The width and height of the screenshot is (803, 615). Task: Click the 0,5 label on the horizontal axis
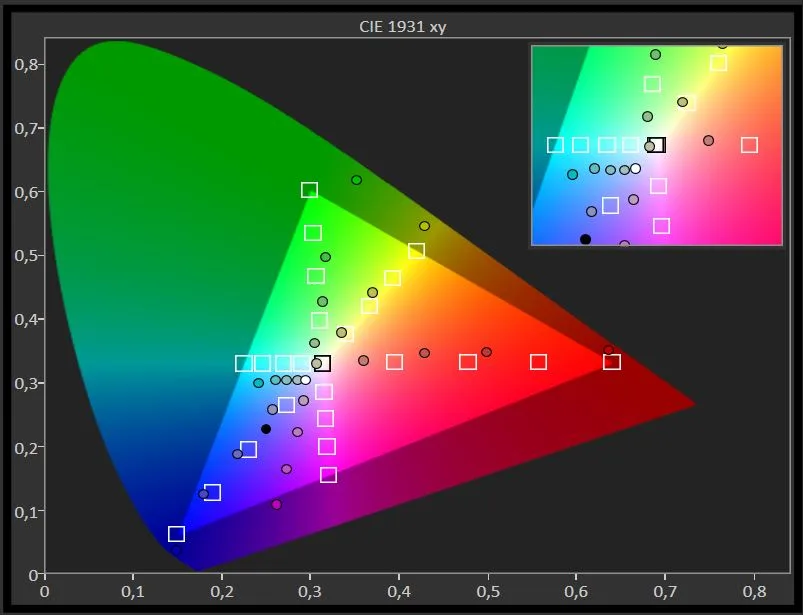point(487,591)
